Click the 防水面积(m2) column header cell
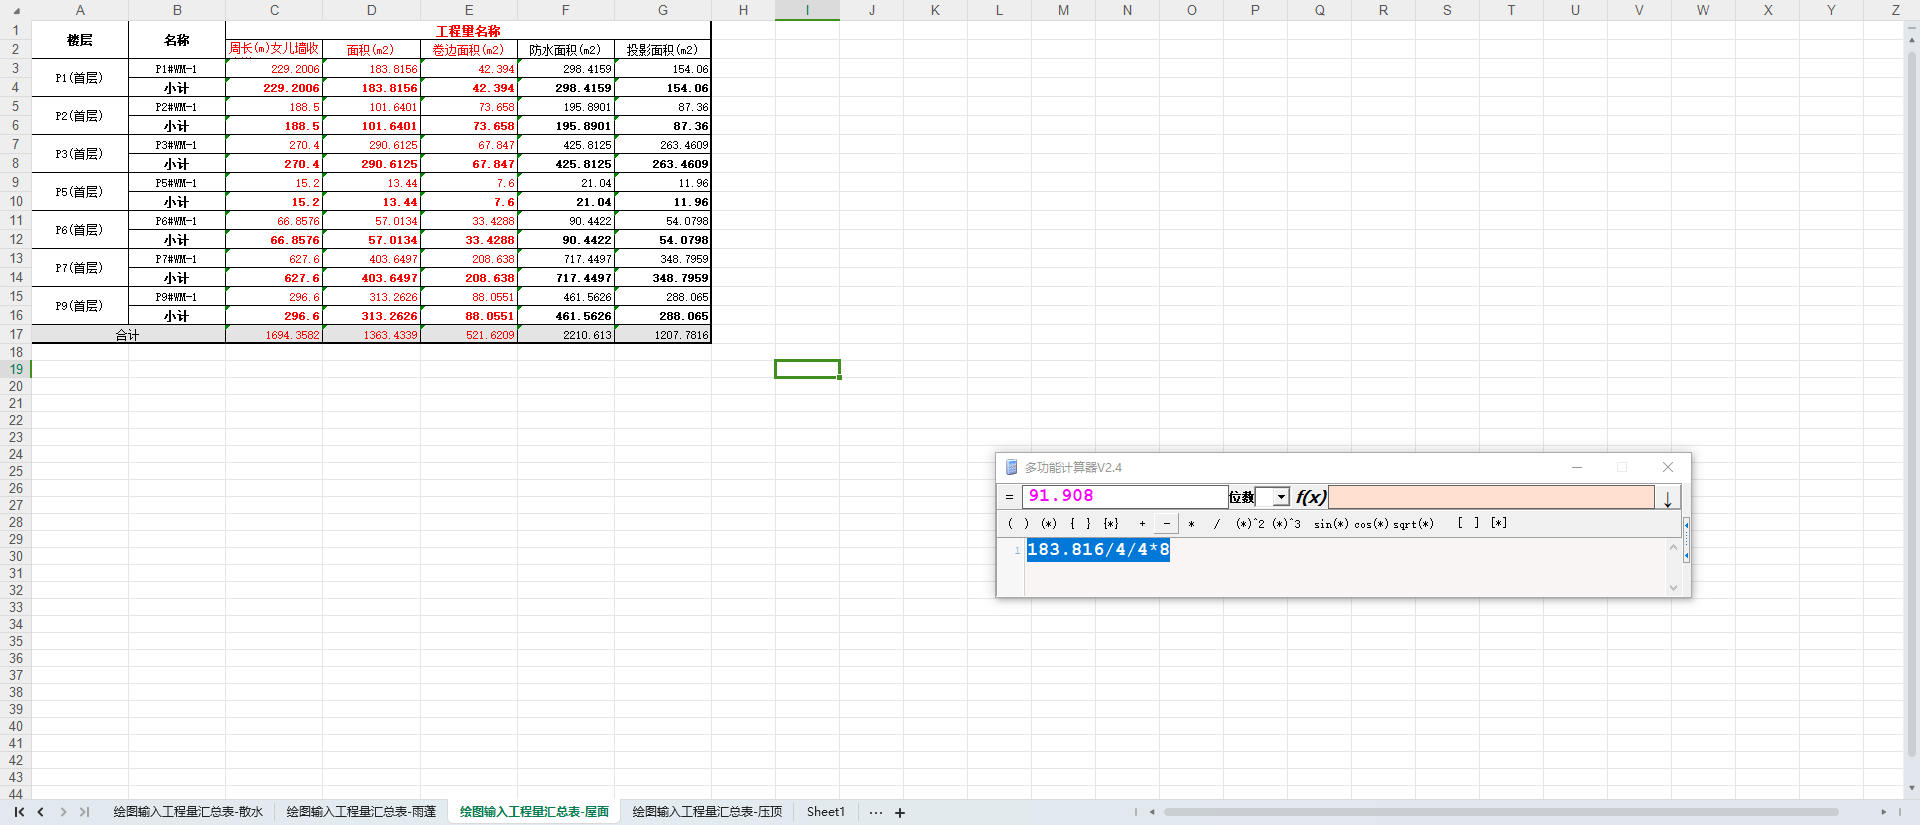 pyautogui.click(x=565, y=50)
